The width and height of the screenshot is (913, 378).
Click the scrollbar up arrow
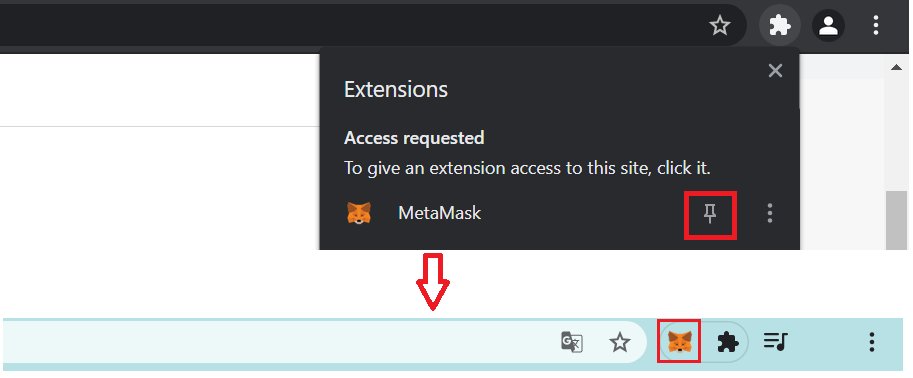coord(896,68)
